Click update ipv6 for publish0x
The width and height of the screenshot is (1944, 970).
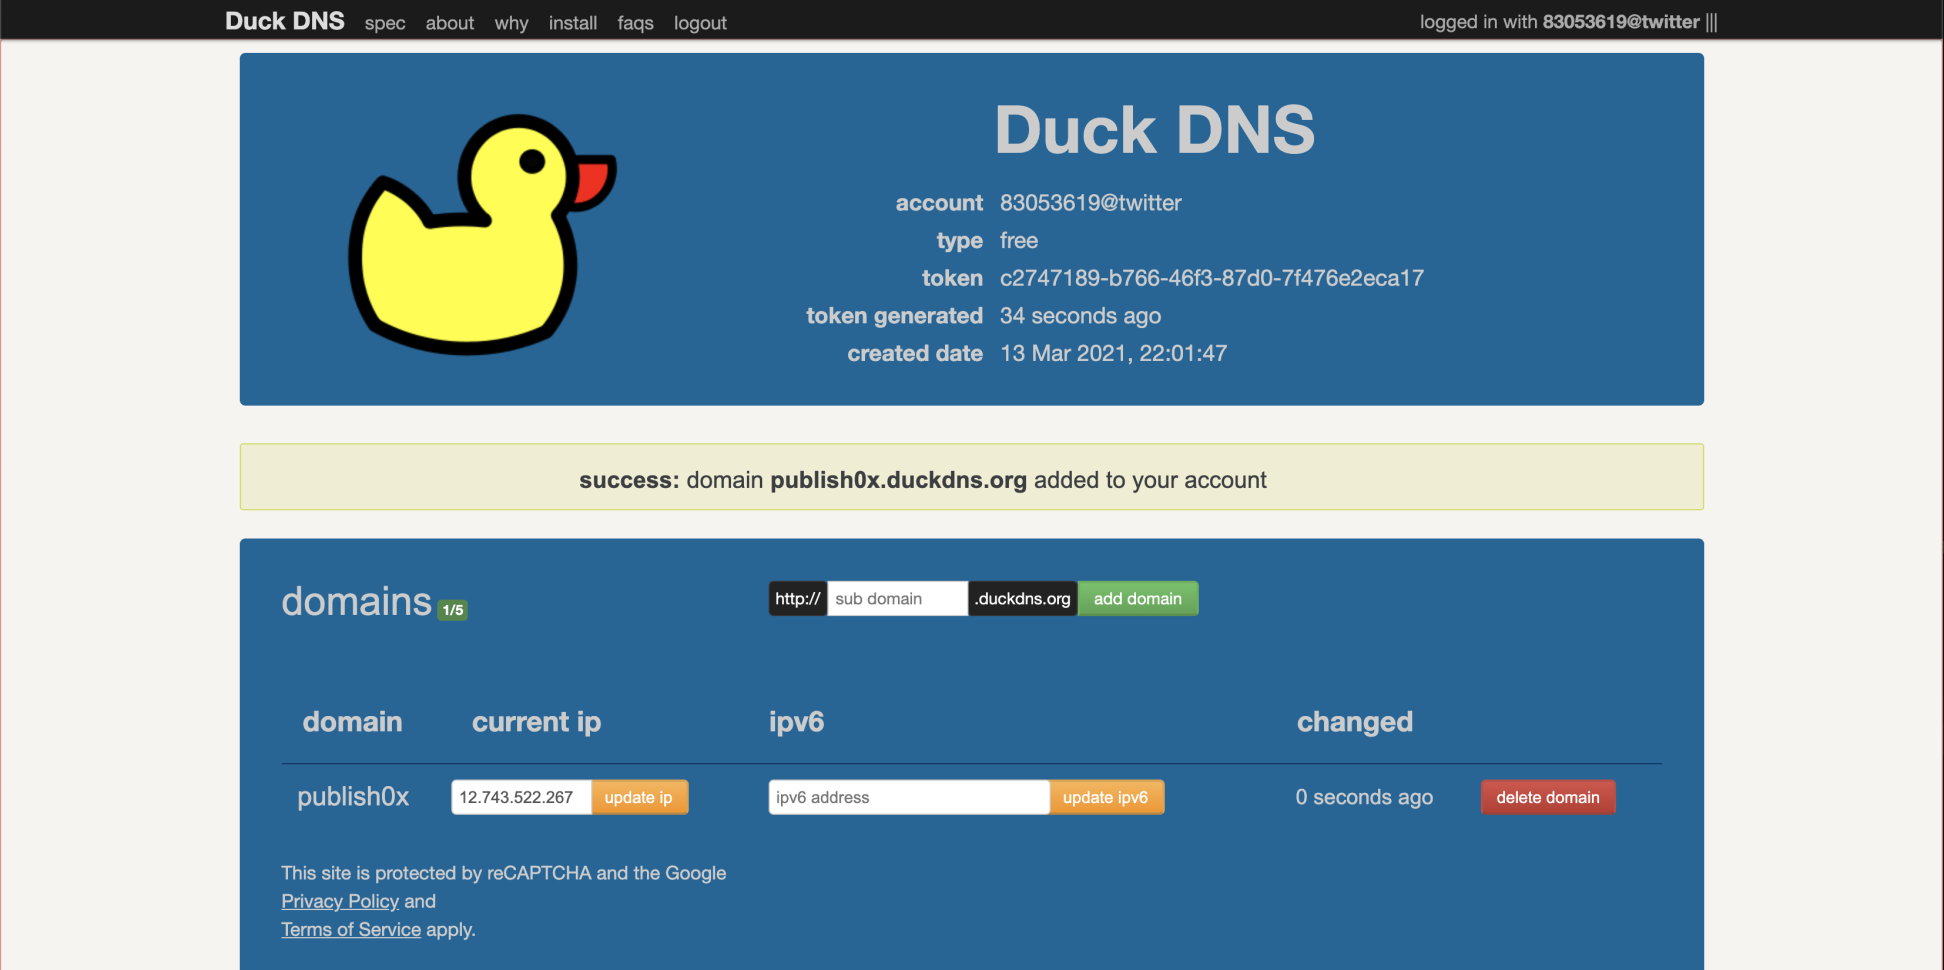1106,797
